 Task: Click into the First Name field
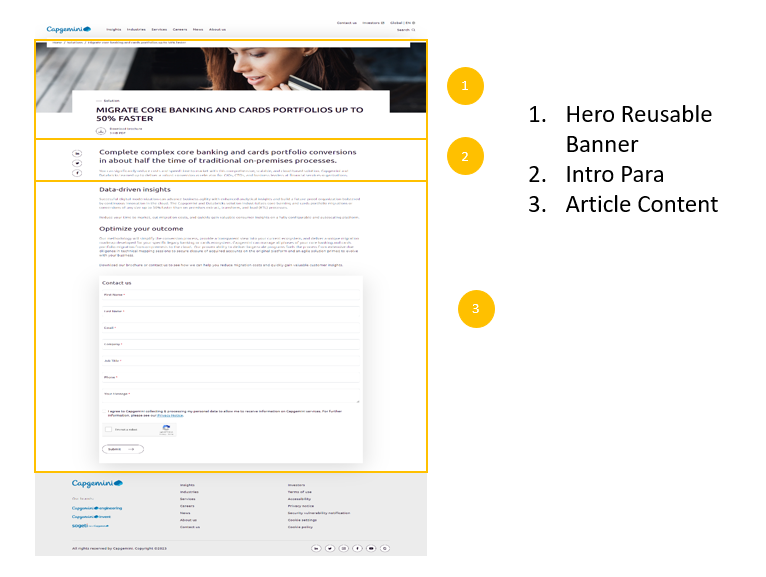tap(230, 299)
